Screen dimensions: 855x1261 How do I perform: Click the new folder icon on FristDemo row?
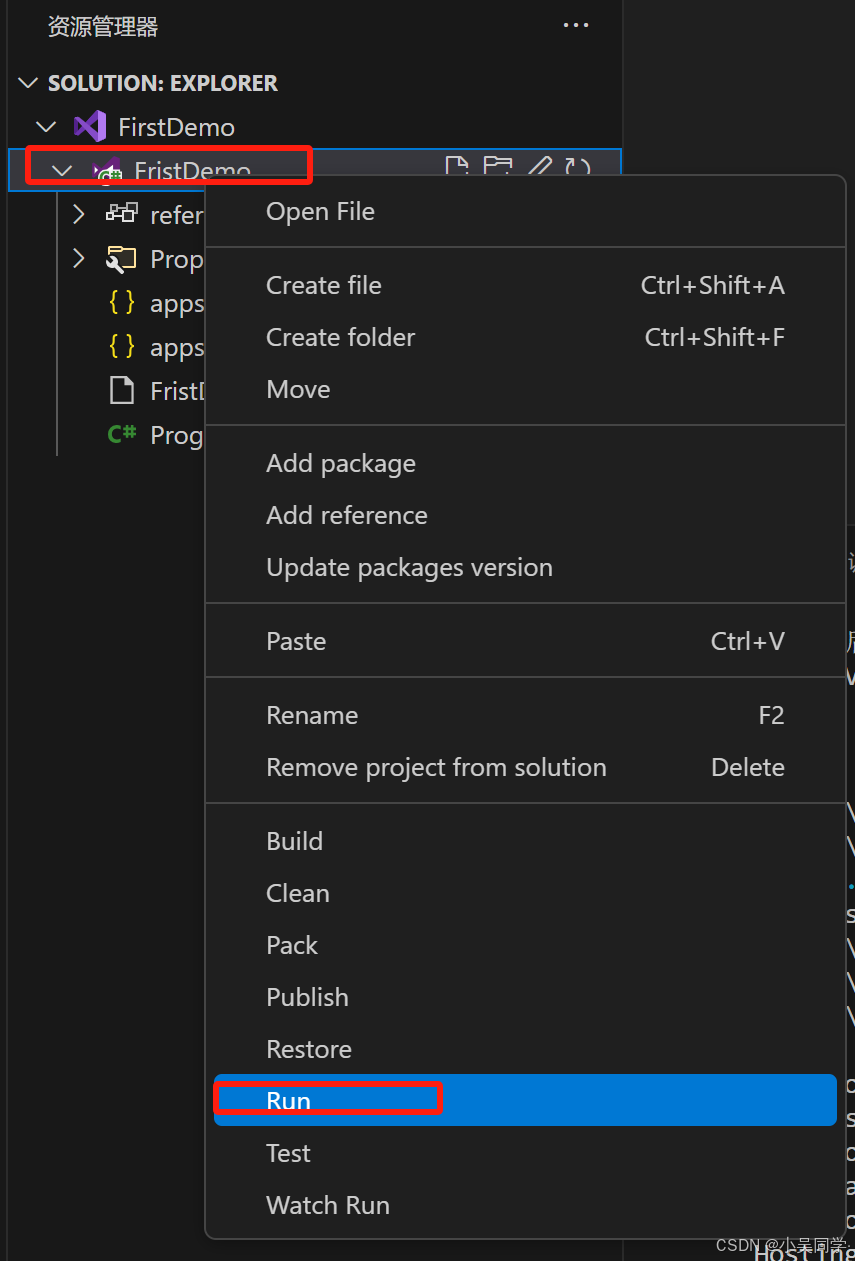coord(497,166)
